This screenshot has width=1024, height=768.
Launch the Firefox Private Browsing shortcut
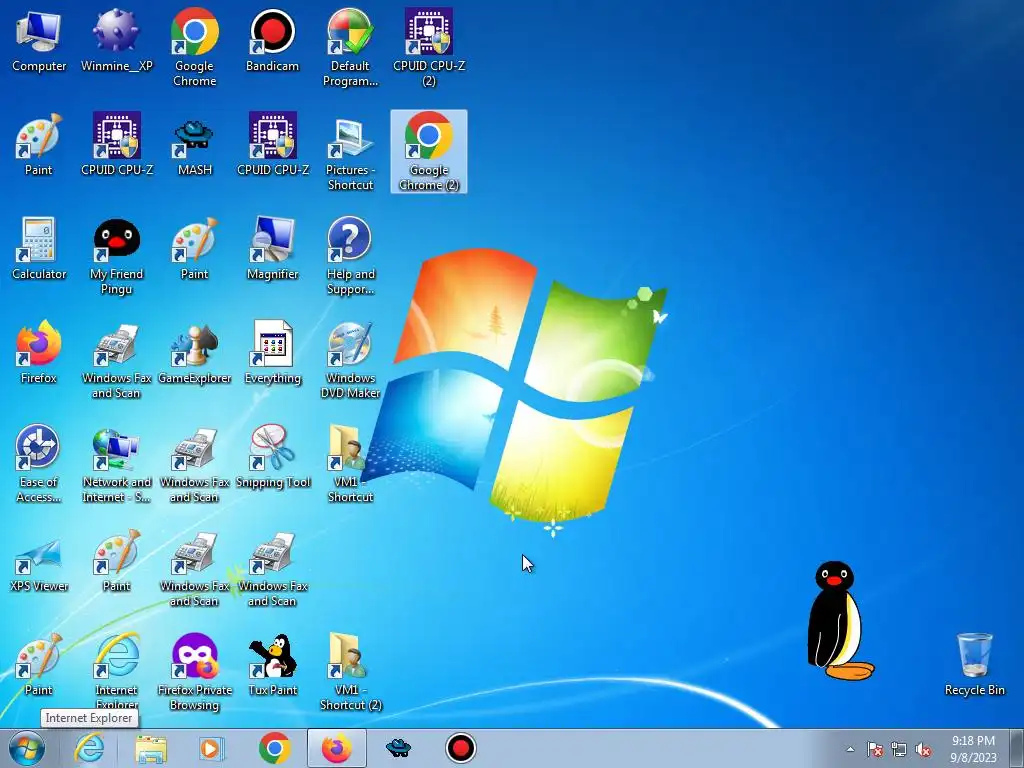195,671
